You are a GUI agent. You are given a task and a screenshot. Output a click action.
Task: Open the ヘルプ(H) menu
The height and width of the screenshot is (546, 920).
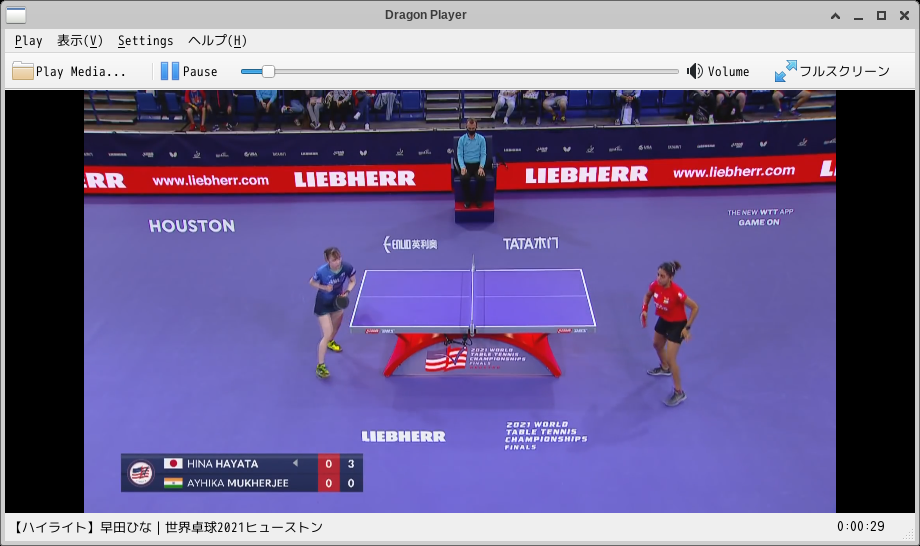(x=217, y=40)
